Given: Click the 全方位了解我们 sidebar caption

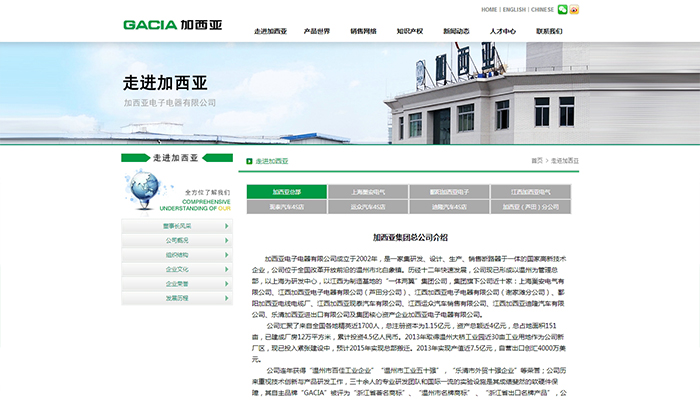Looking at the screenshot, I should point(208,192).
